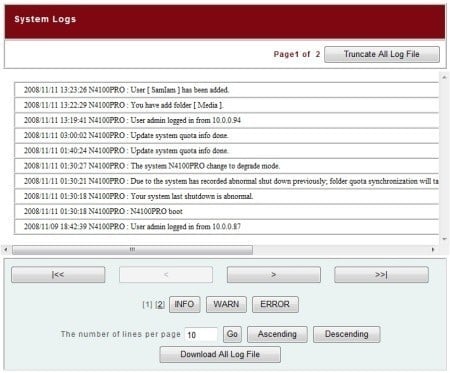Click the 'Page1 of 2' indicator text
This screenshot has width=450, height=373.
(x=297, y=54)
